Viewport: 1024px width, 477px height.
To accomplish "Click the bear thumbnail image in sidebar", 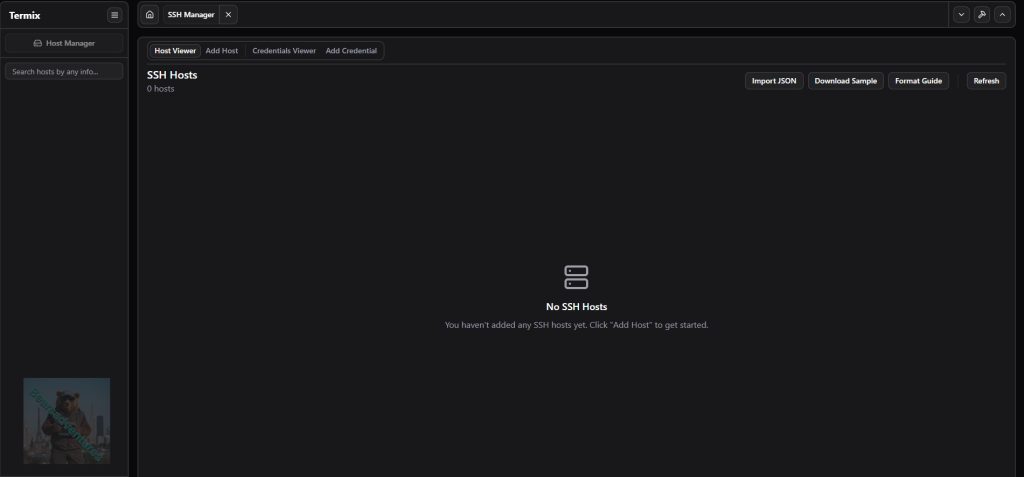I will [x=66, y=420].
